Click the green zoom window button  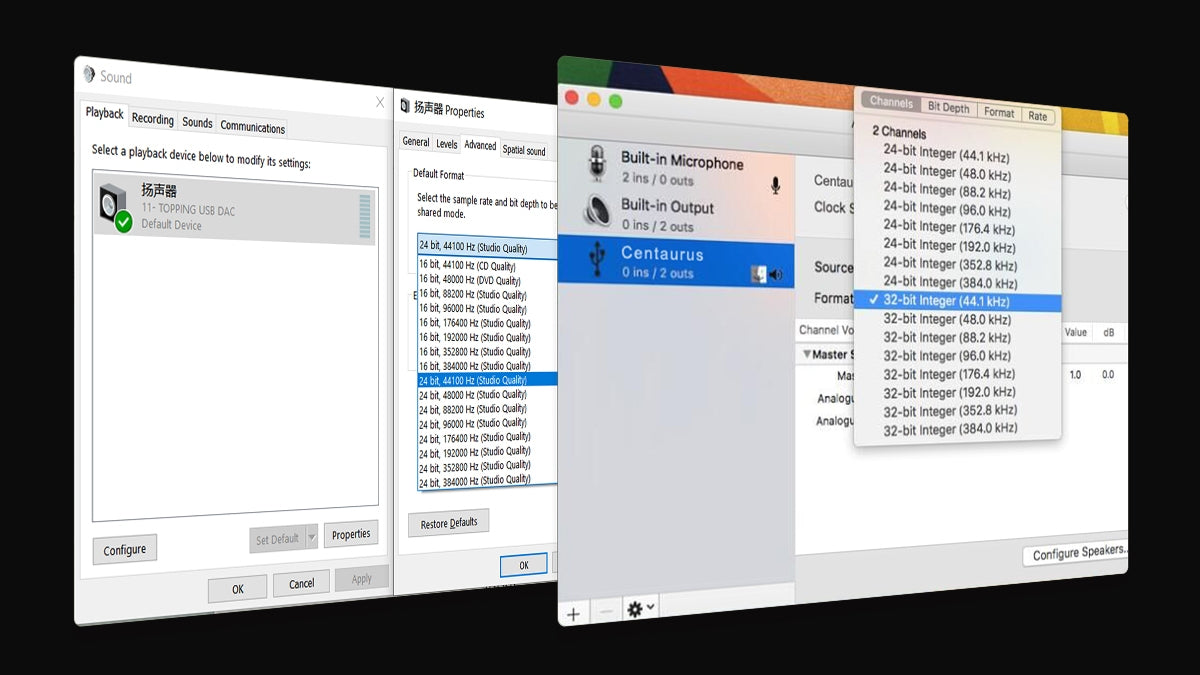pyautogui.click(x=616, y=101)
